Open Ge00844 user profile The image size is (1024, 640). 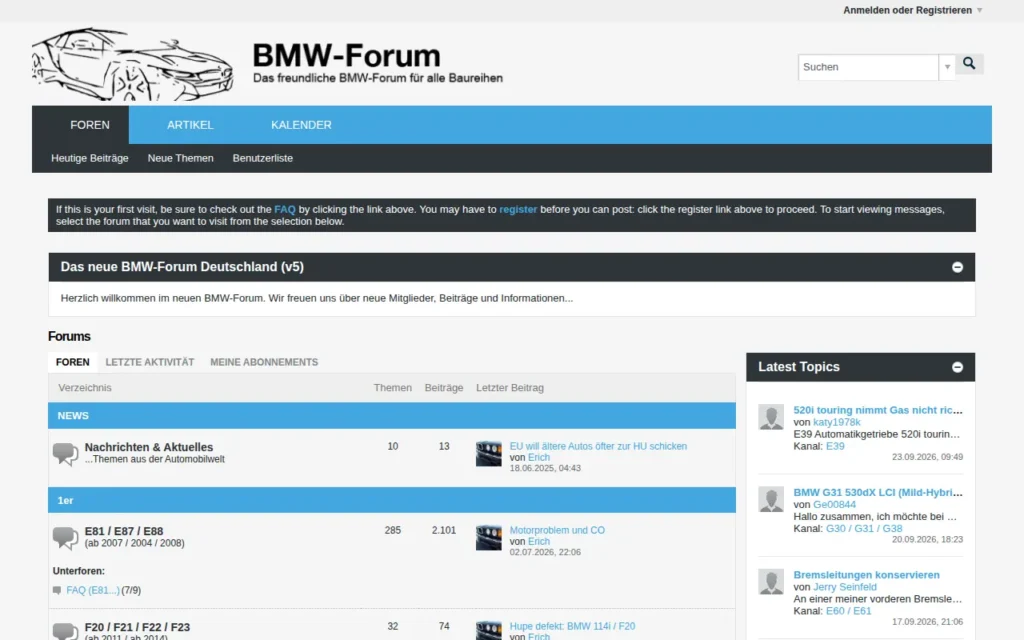(x=835, y=505)
